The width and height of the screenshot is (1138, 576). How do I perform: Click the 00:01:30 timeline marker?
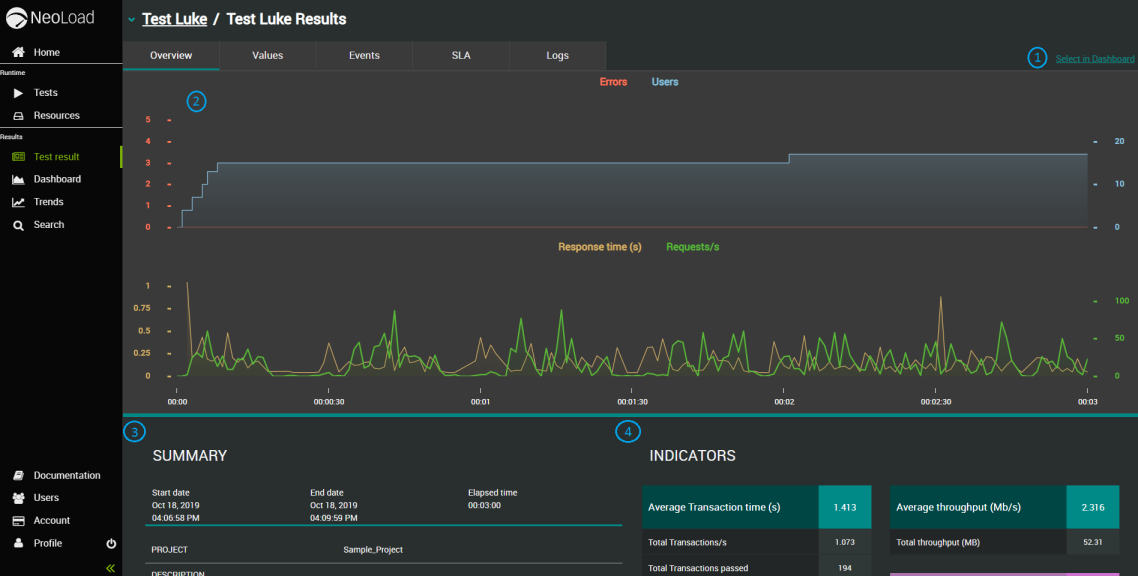[632, 402]
